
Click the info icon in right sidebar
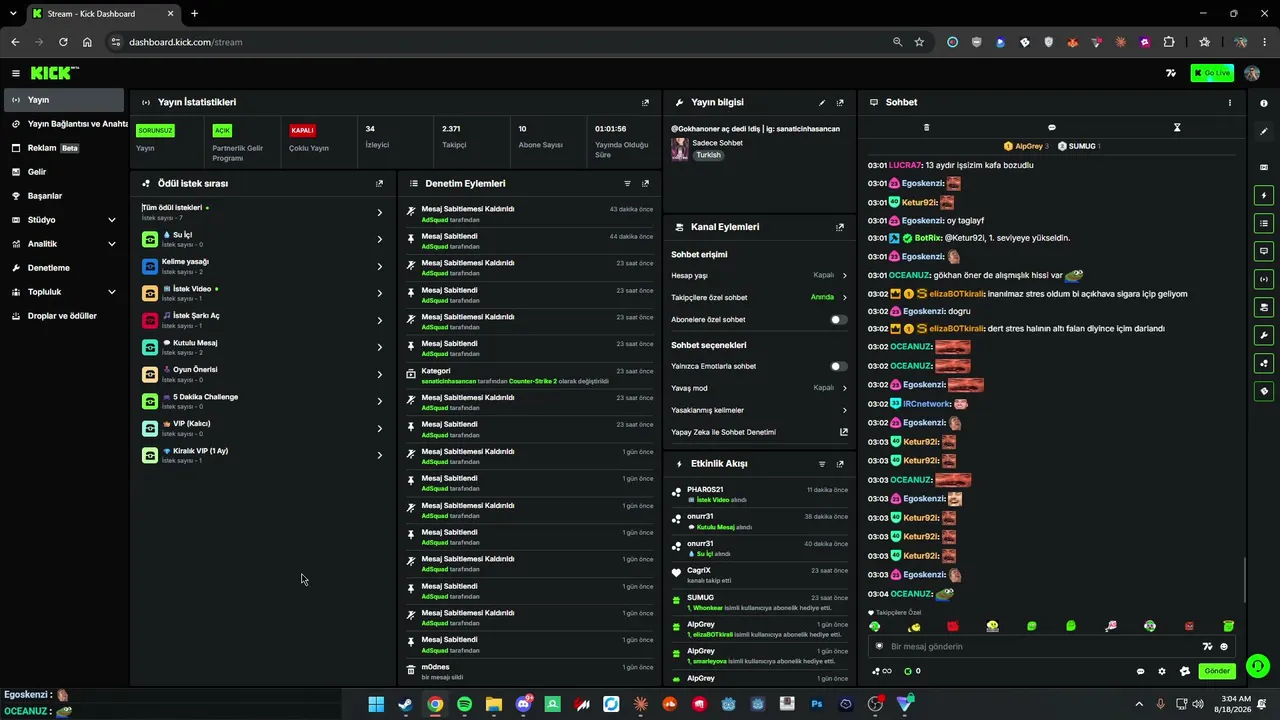click(1264, 104)
